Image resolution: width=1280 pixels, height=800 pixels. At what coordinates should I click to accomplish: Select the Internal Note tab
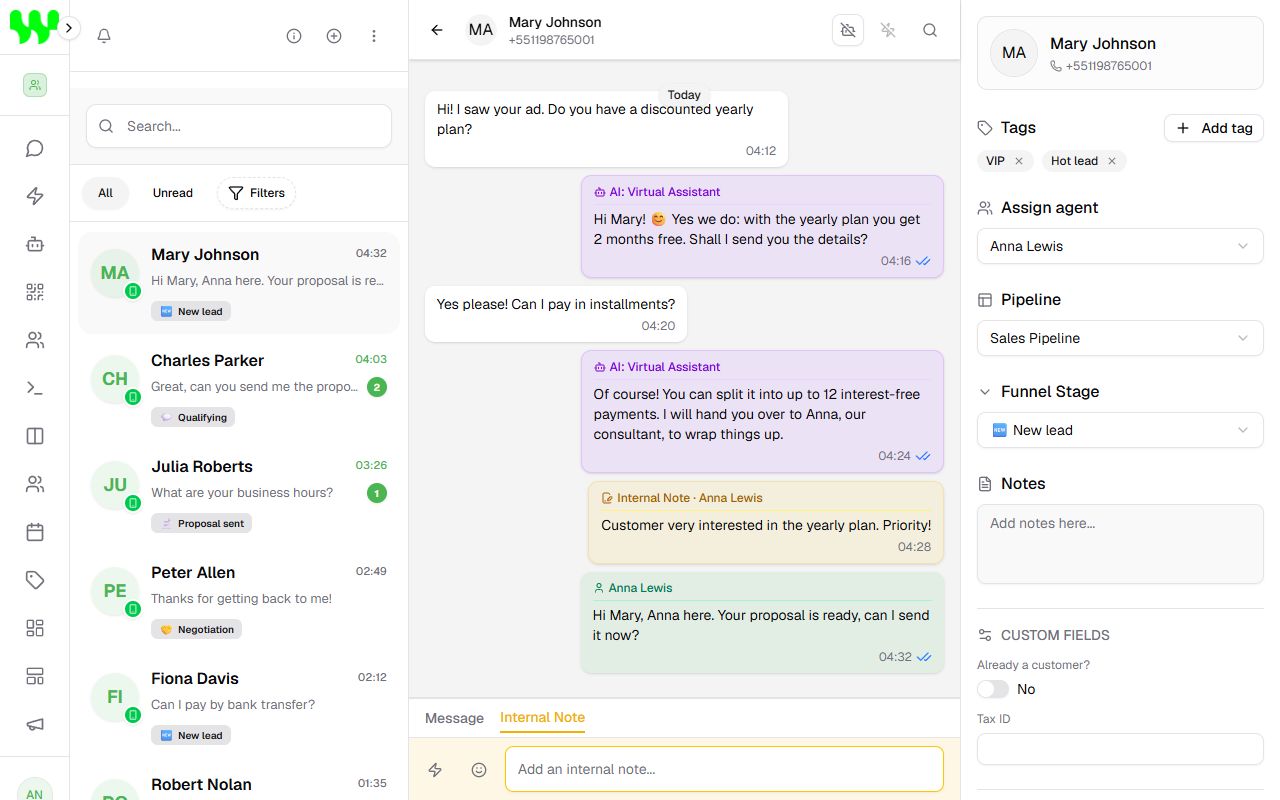click(542, 718)
